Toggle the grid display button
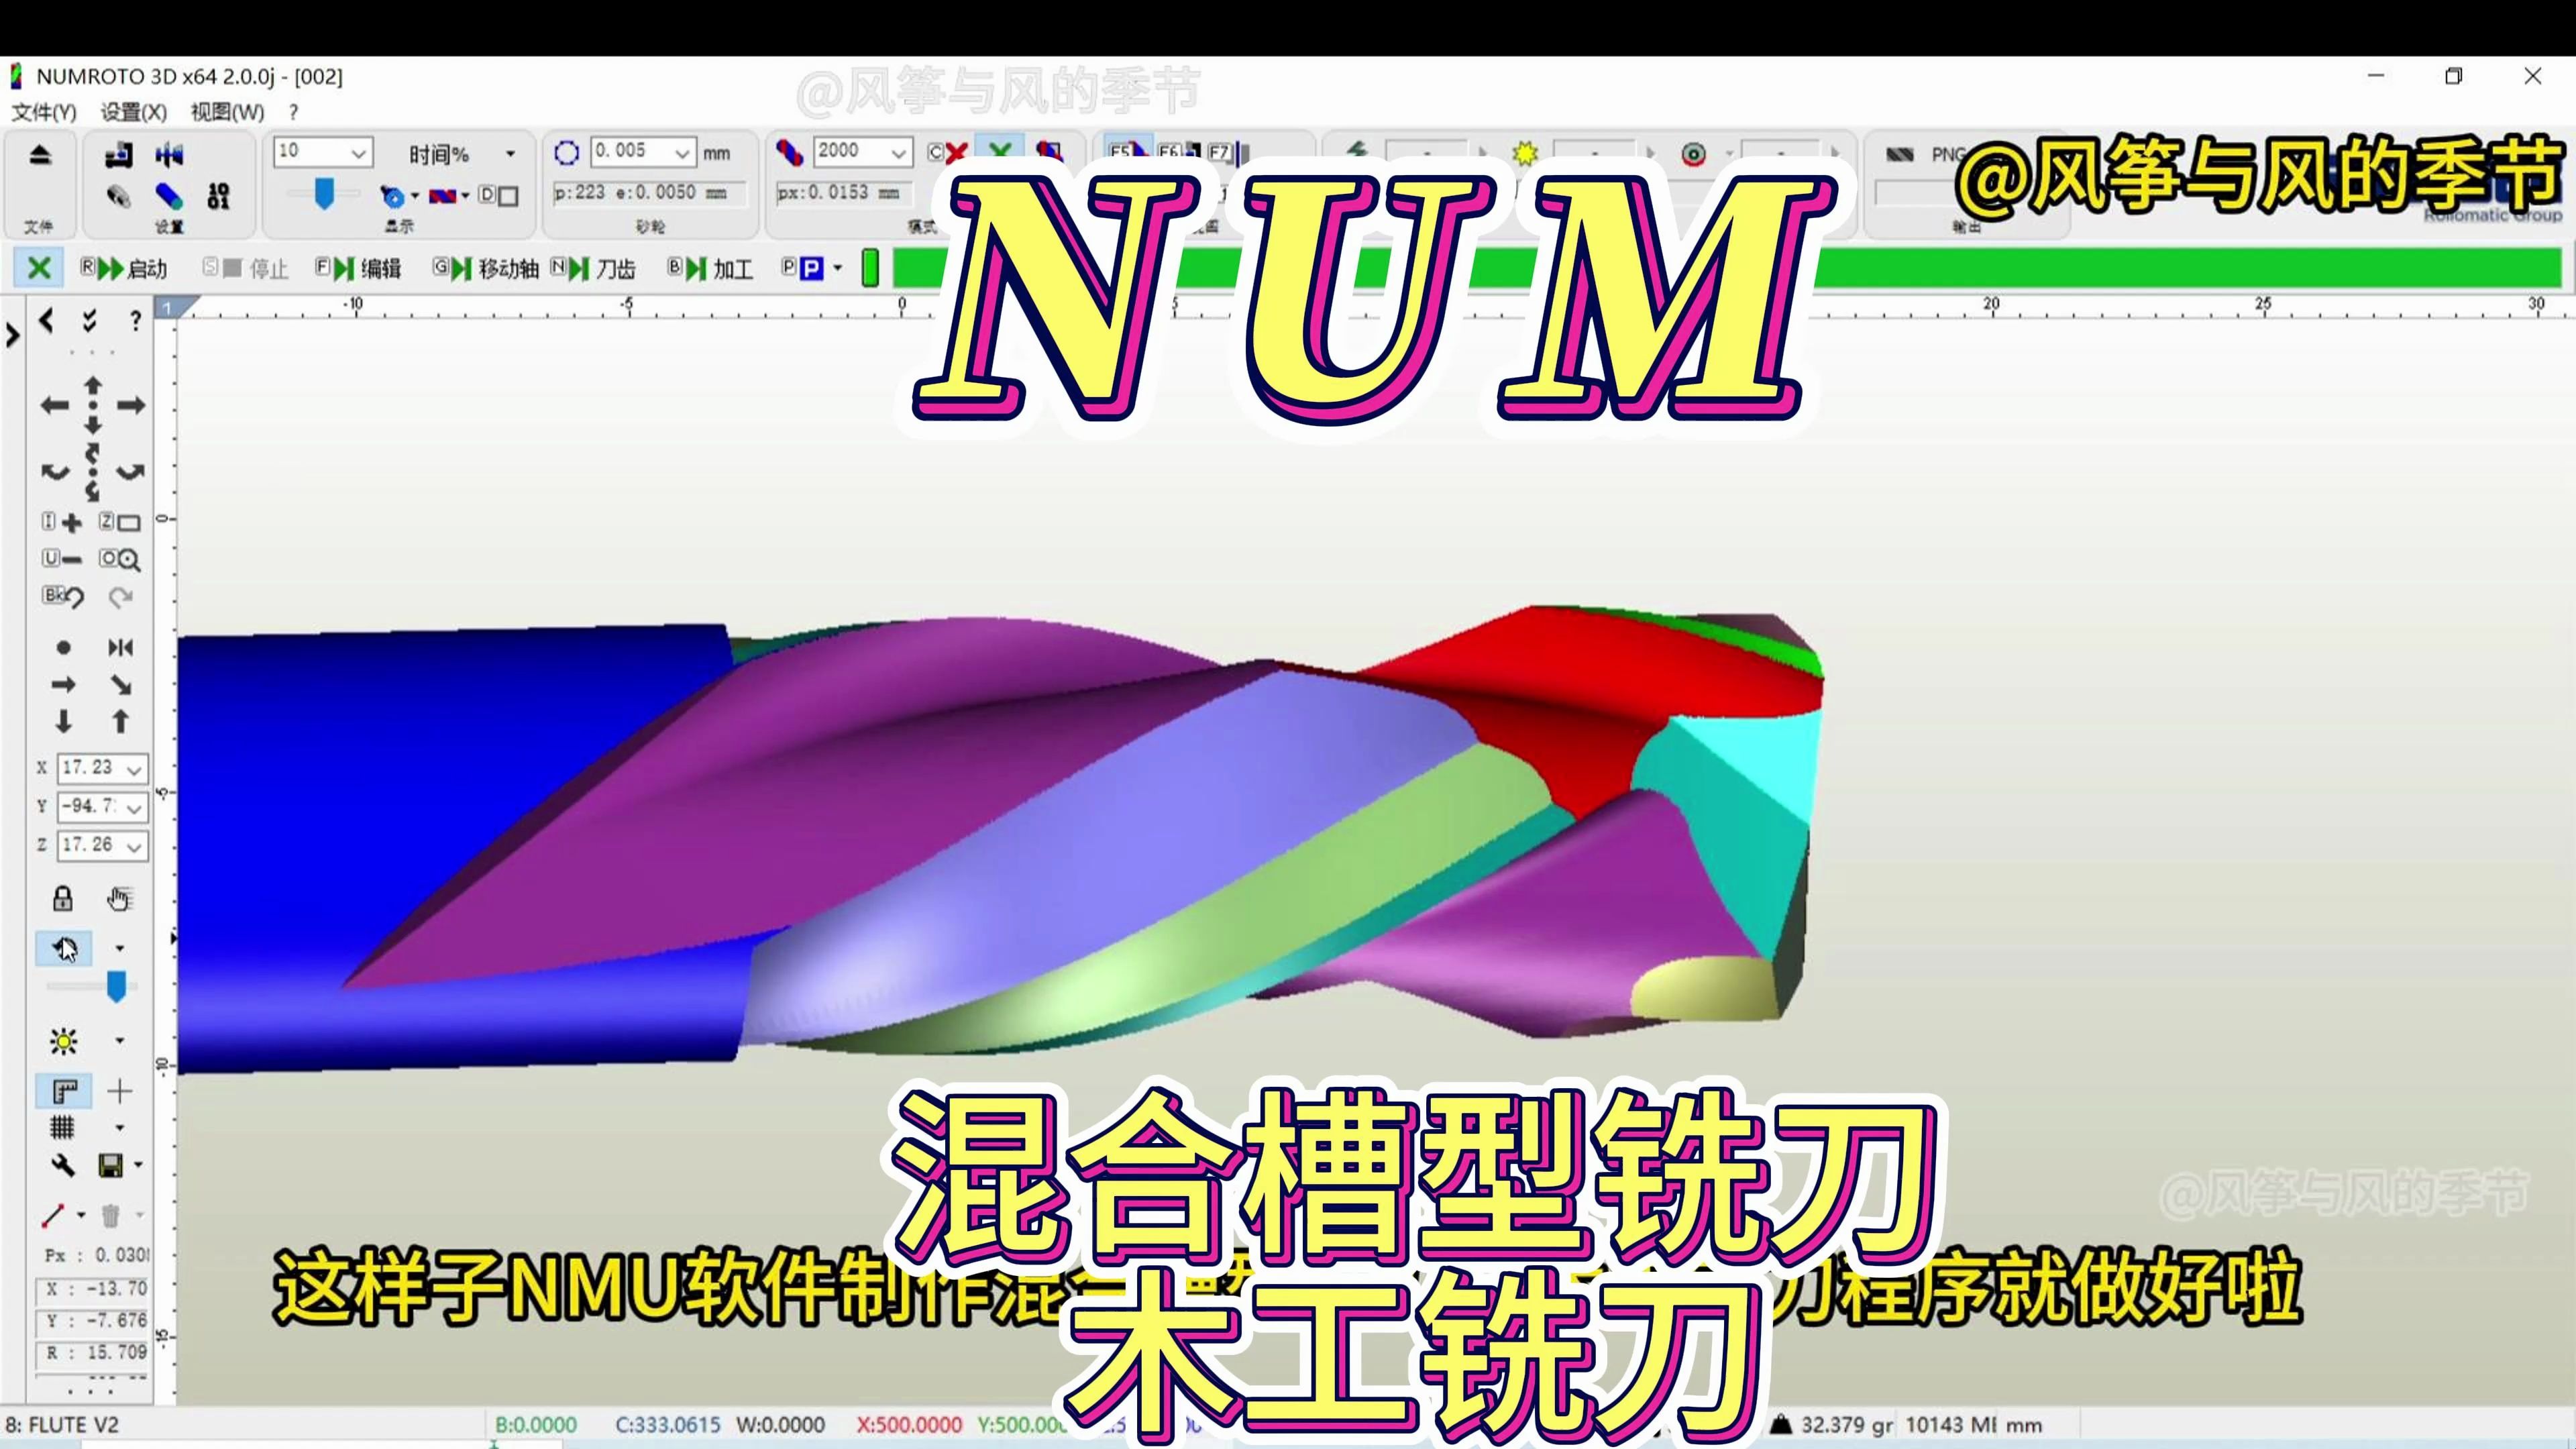Screen dimensions: 2576x1449 [63, 1128]
